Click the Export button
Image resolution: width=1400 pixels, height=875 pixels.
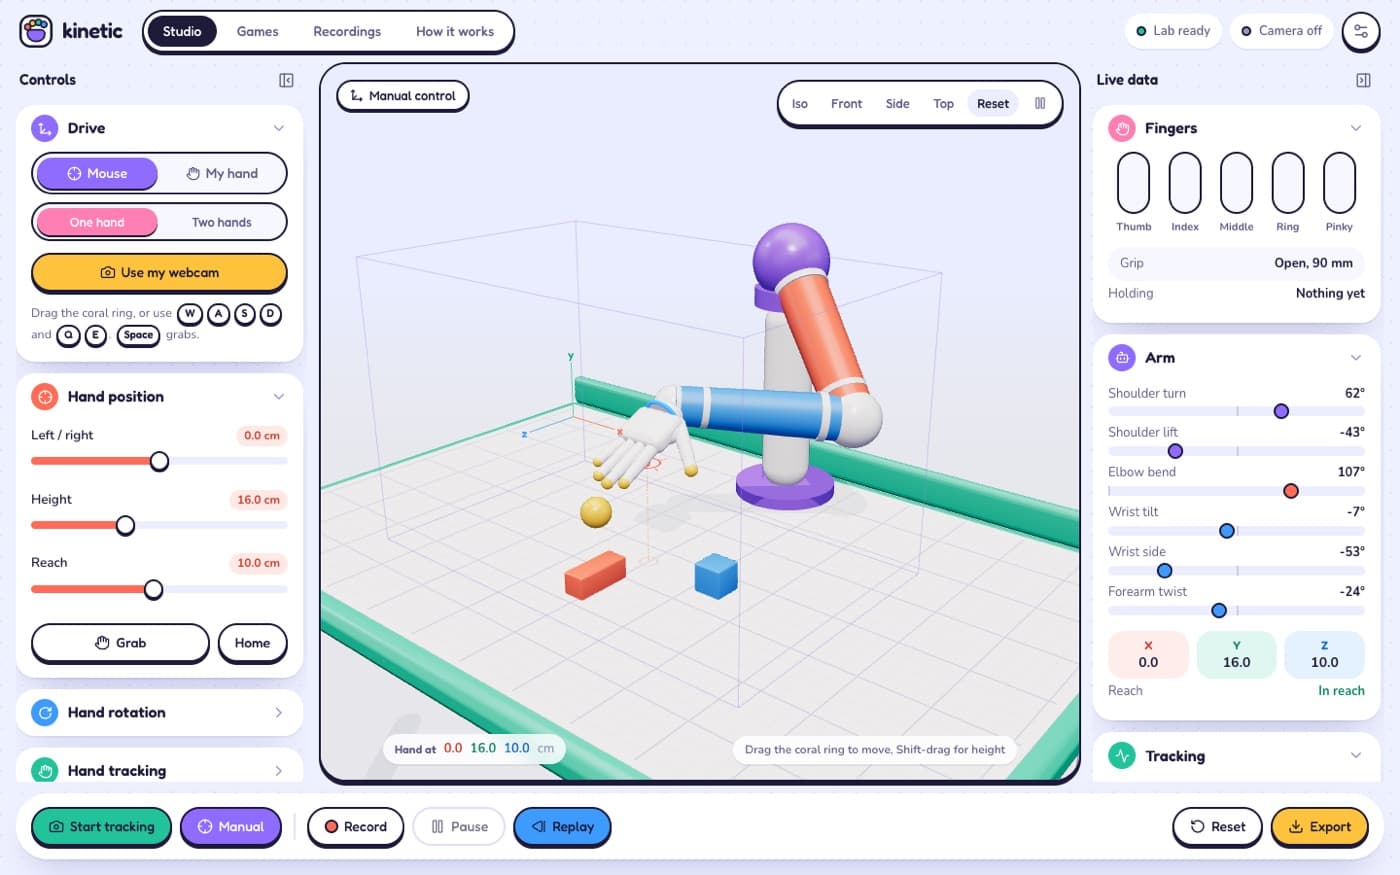(x=1319, y=826)
